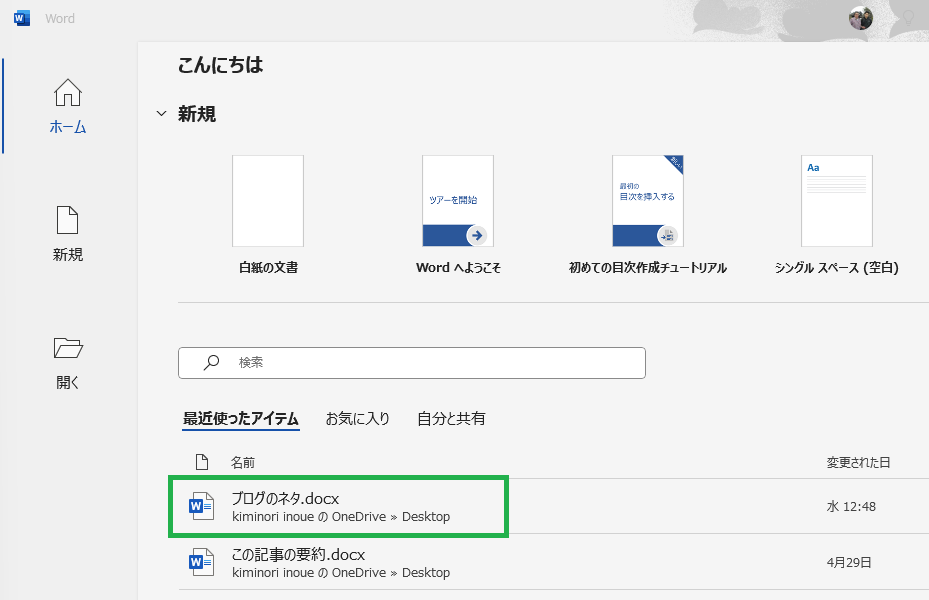
Task: Open the 開く folder sidebar item
Action: tap(68, 363)
